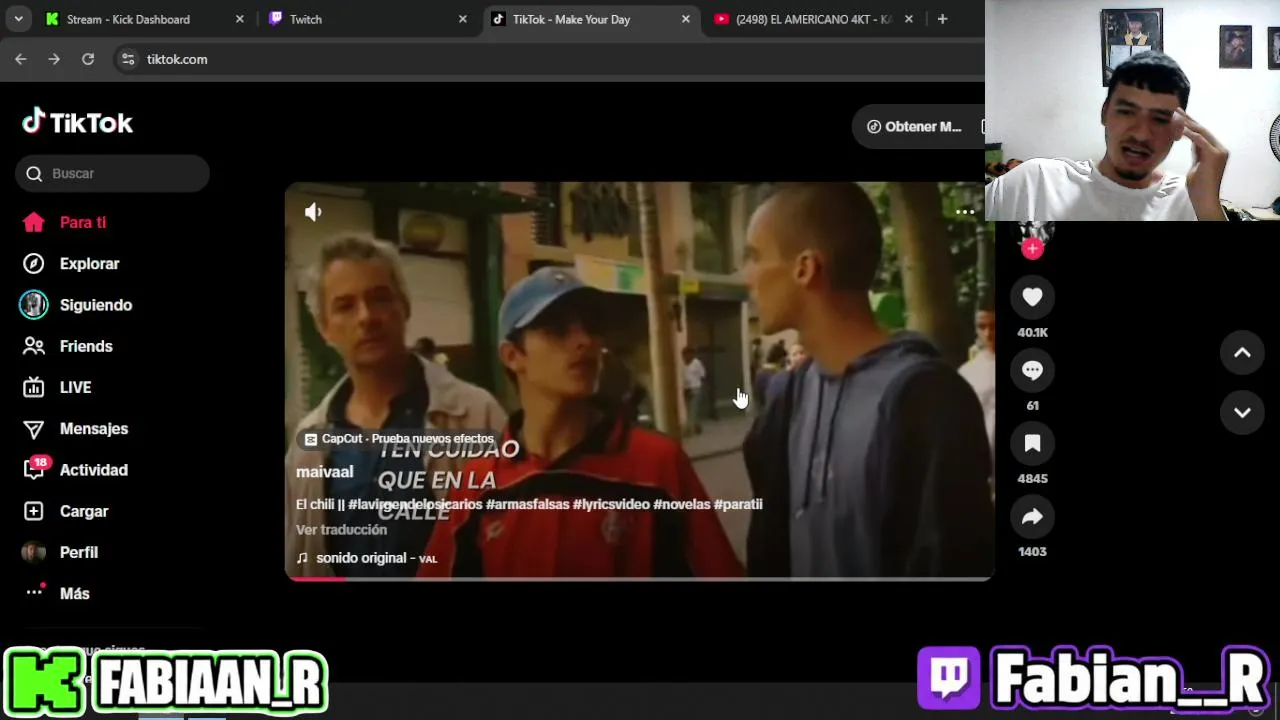Close the YouTube tab
The width and height of the screenshot is (1280, 720).
908,19
